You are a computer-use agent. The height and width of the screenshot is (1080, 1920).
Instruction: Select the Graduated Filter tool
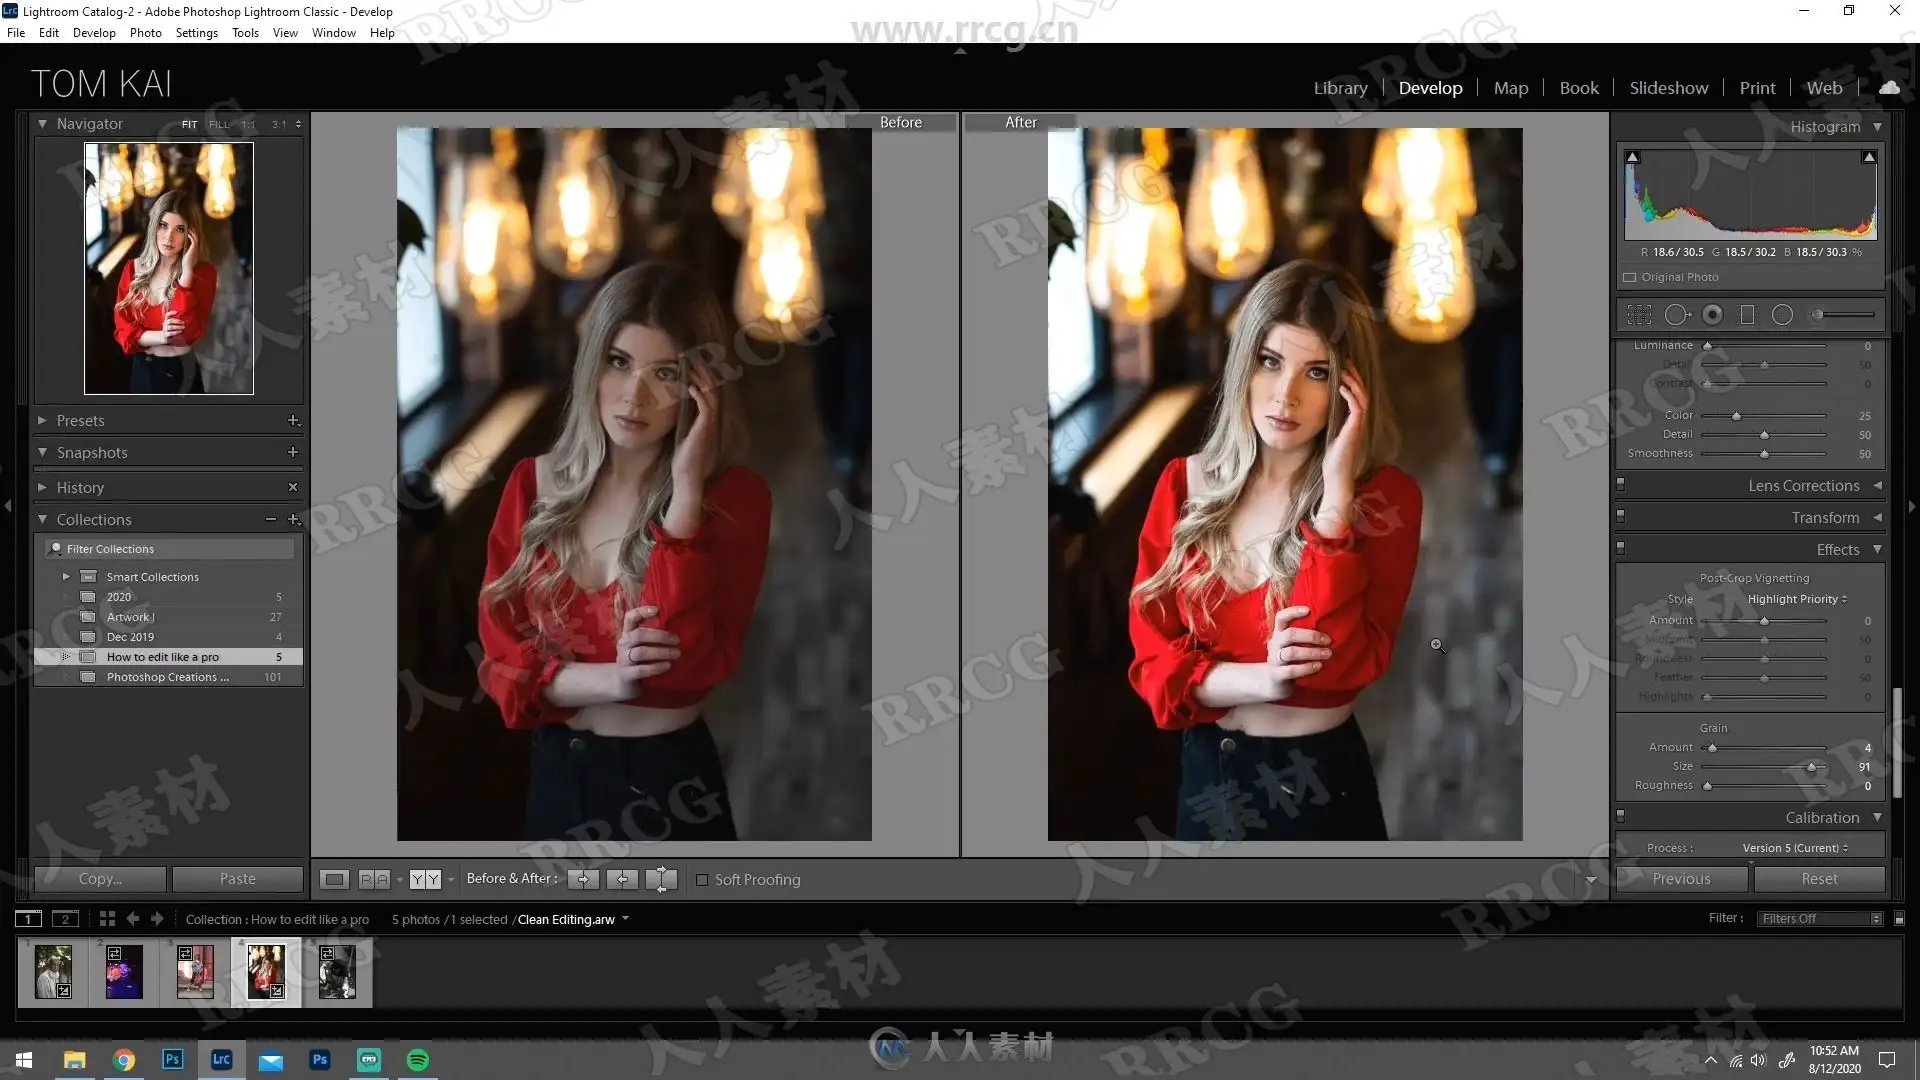tap(1747, 315)
